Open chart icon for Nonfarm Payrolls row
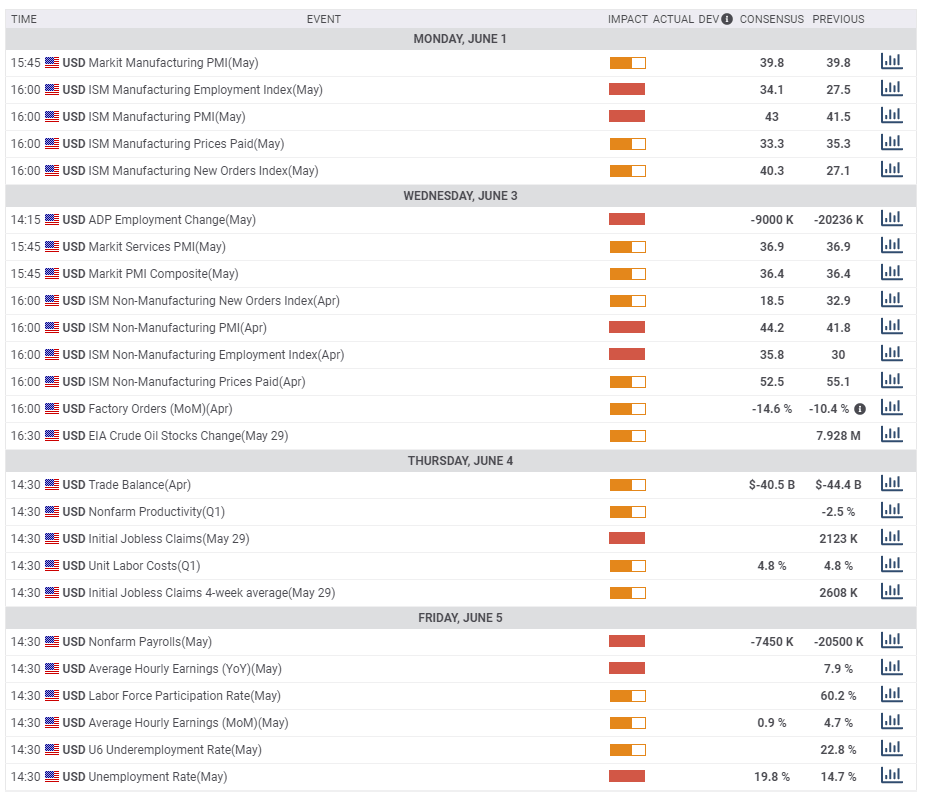925x792 pixels. pos(891,641)
